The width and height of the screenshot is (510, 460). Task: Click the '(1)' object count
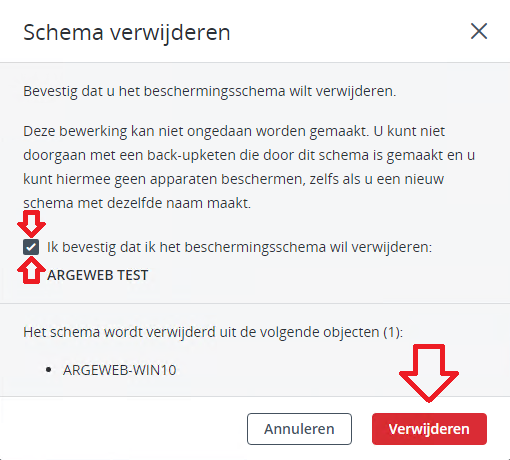point(393,332)
